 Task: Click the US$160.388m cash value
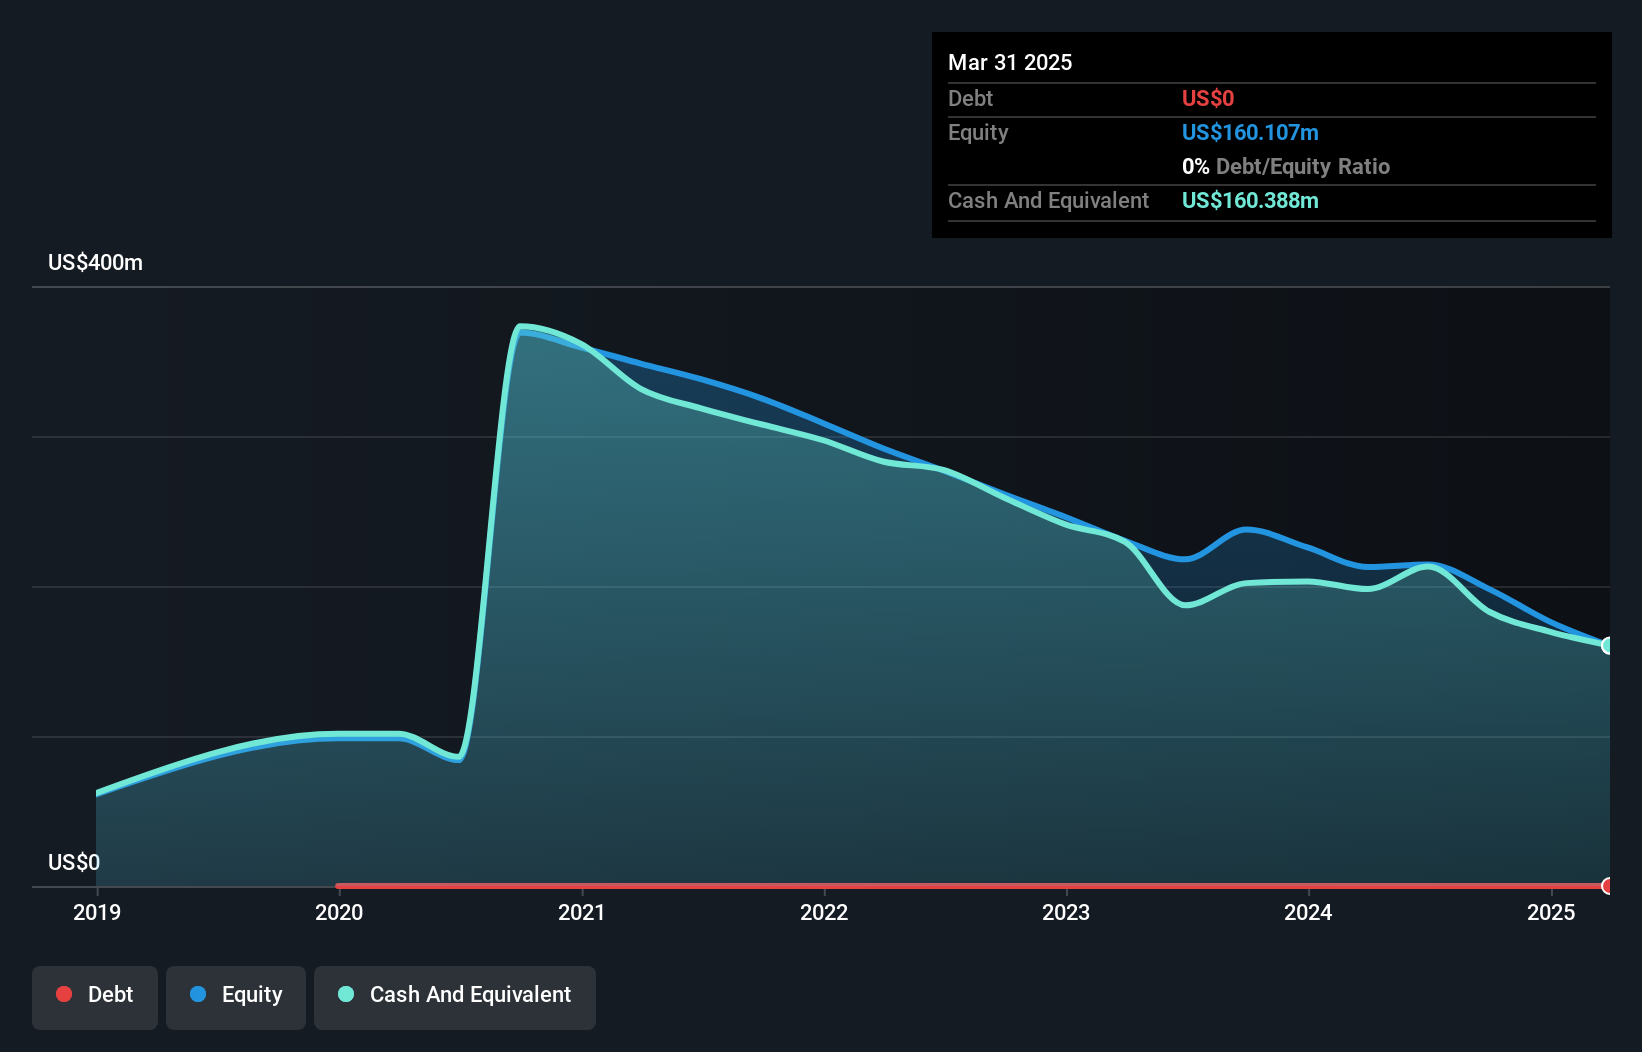[x=1250, y=200]
